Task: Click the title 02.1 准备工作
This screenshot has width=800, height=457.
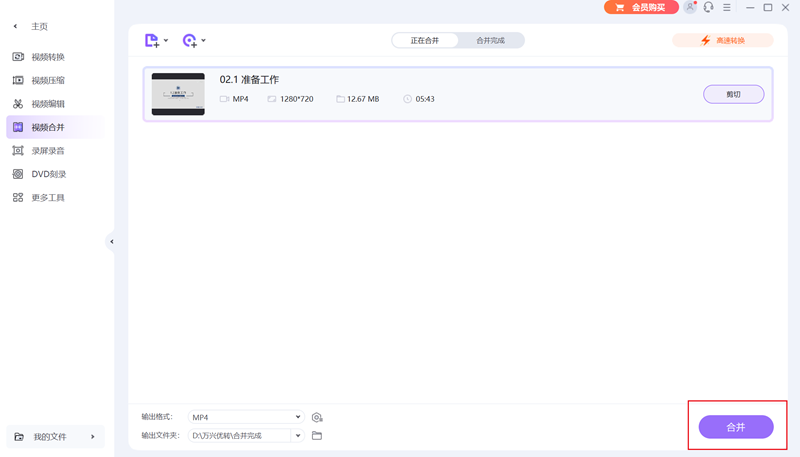Action: point(249,80)
